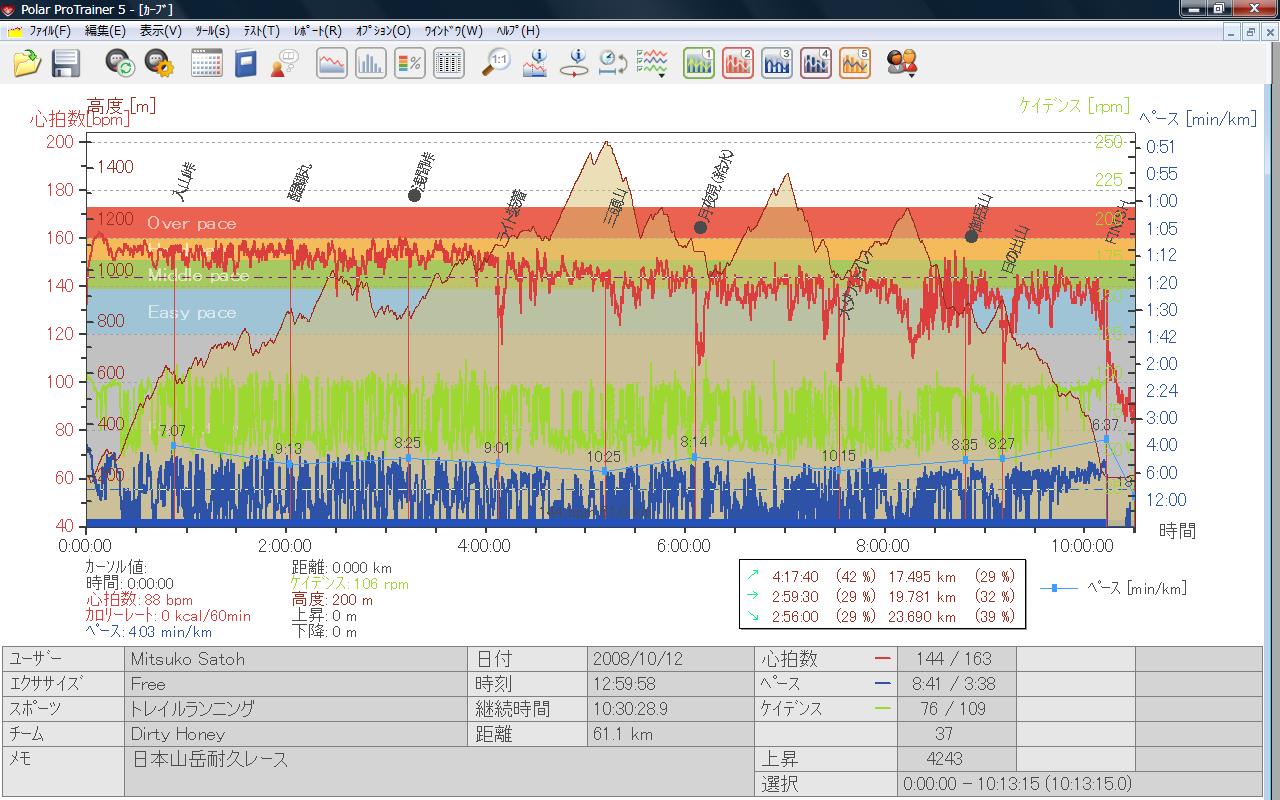This screenshot has width=1280, height=800.
Task: Click the selection range 0:00:00 – 10:13:15
Action: [x=1078, y=784]
